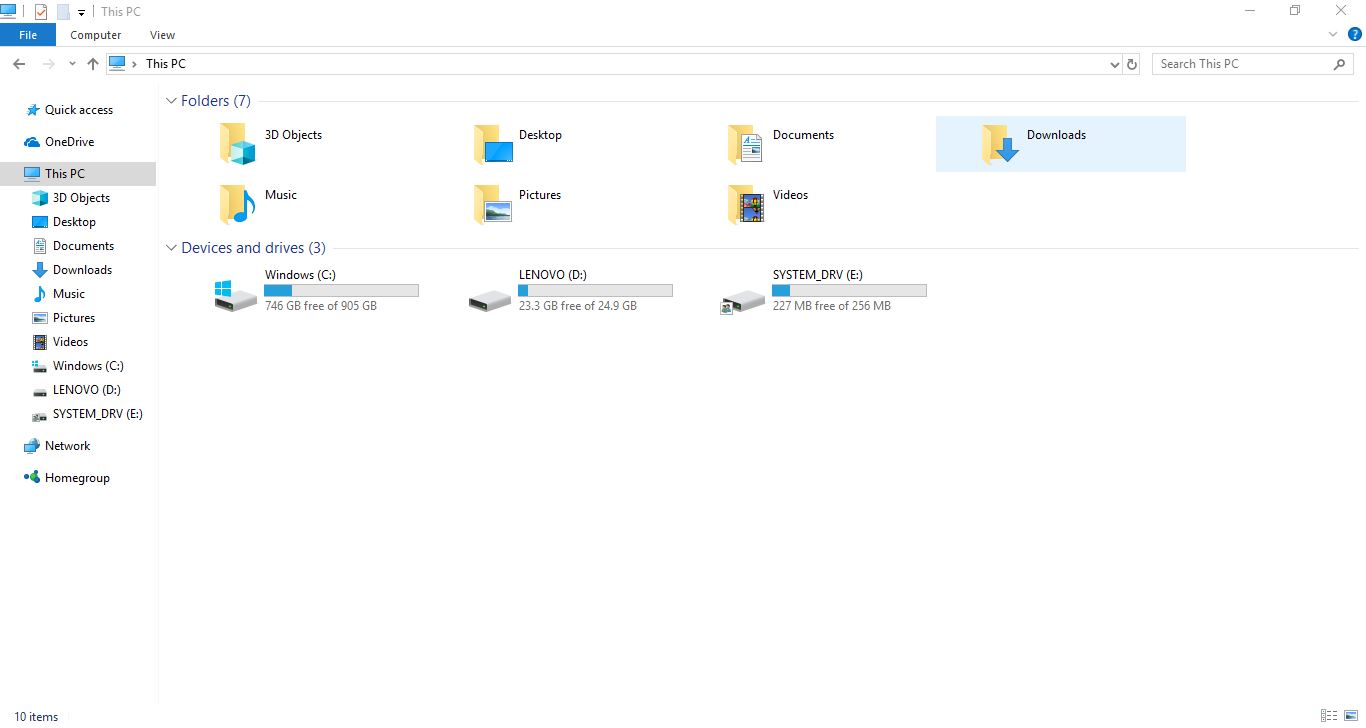Switch to large thumbnails view in status bar
1366x728 pixels.
click(x=1351, y=716)
